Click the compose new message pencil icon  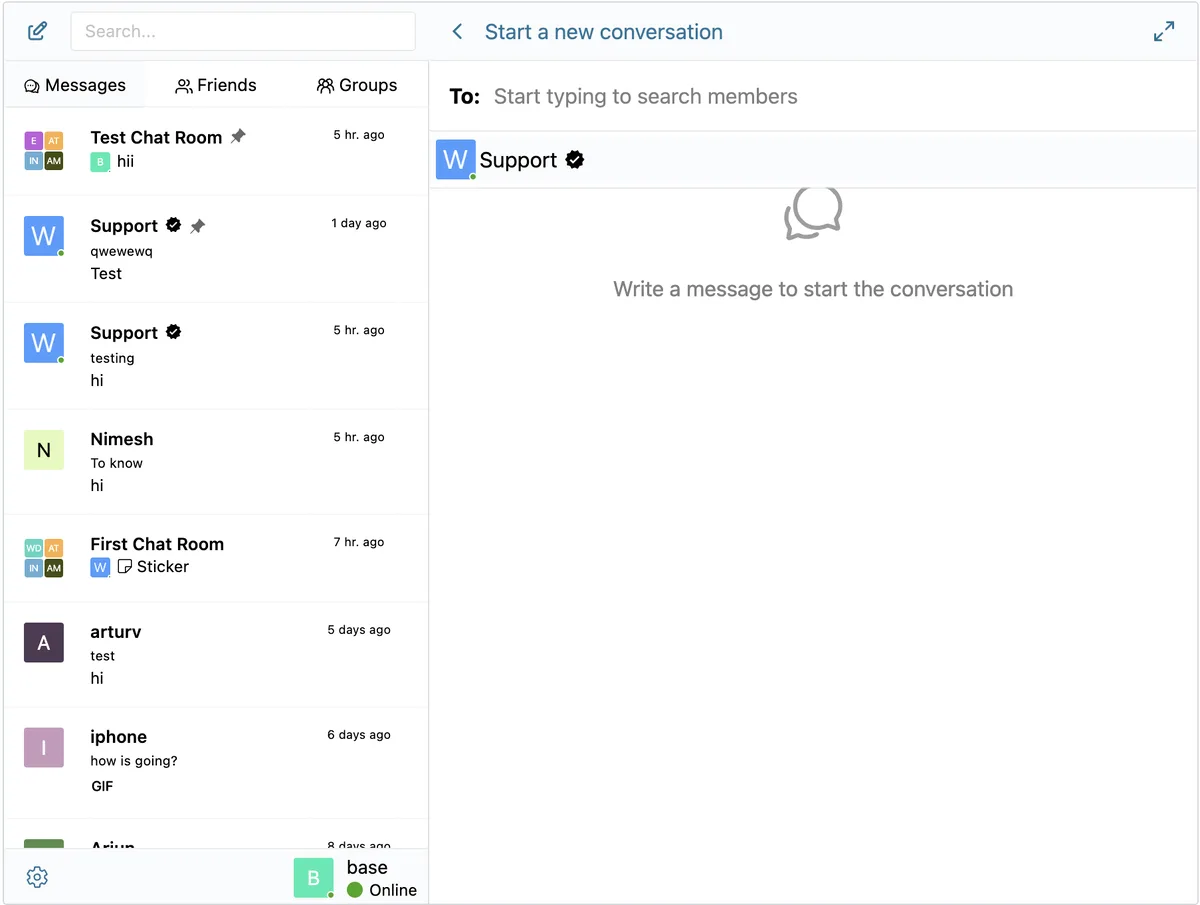pos(37,31)
